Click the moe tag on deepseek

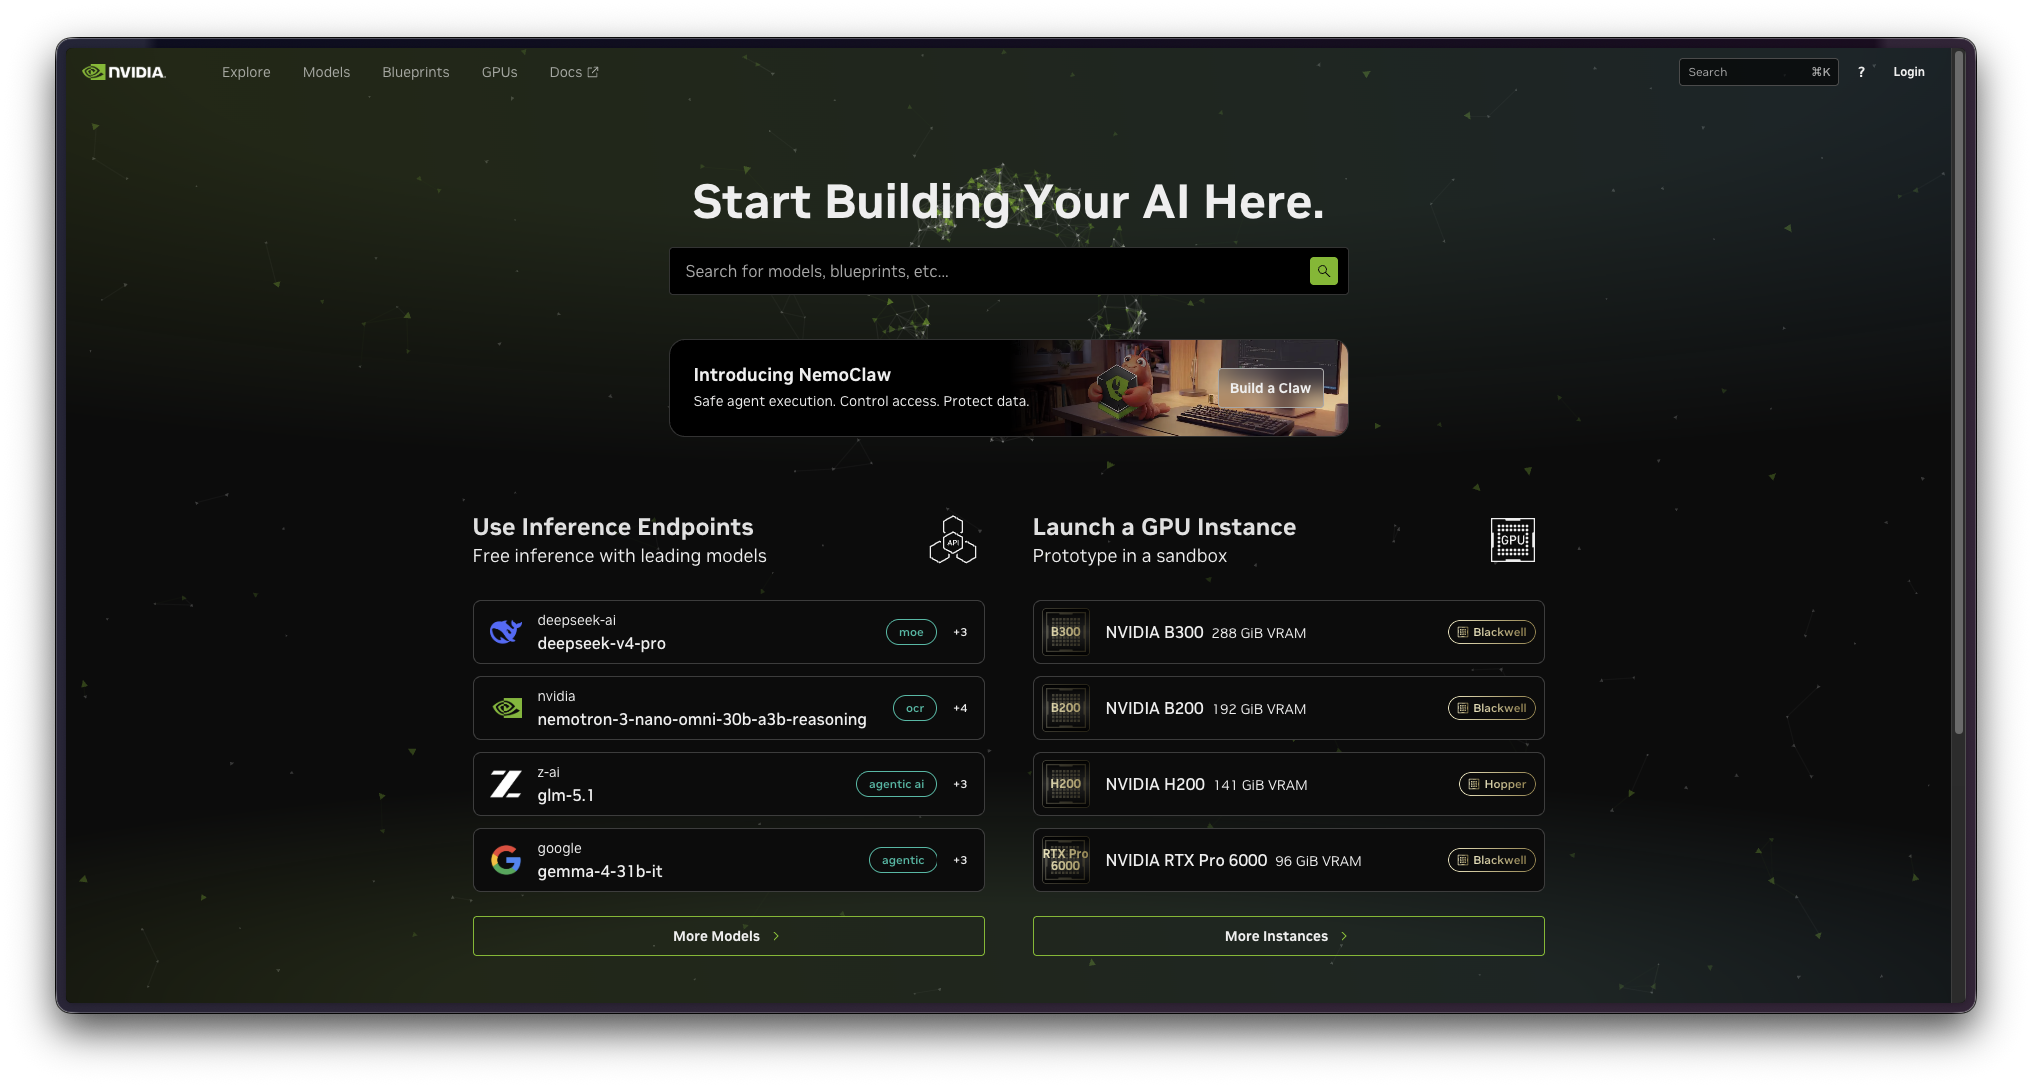(x=911, y=632)
